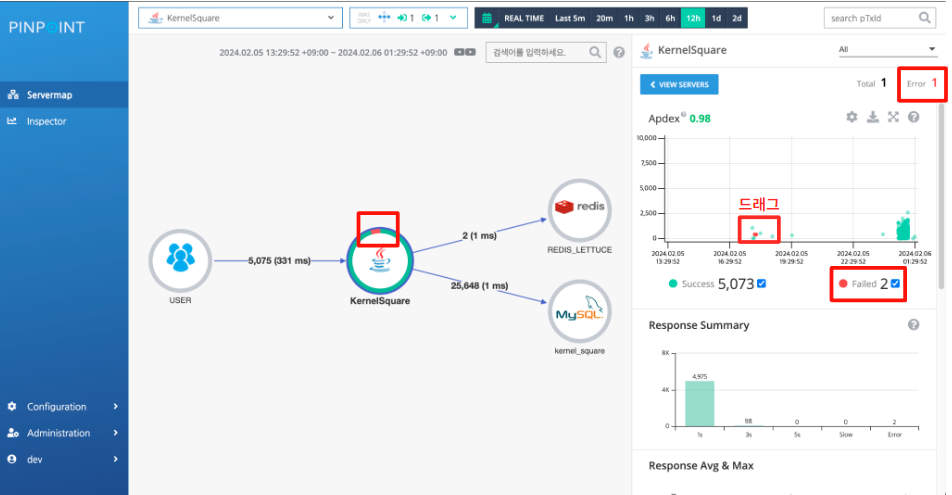
Task: Open the KernelSquare application dropdown
Action: coord(240,18)
